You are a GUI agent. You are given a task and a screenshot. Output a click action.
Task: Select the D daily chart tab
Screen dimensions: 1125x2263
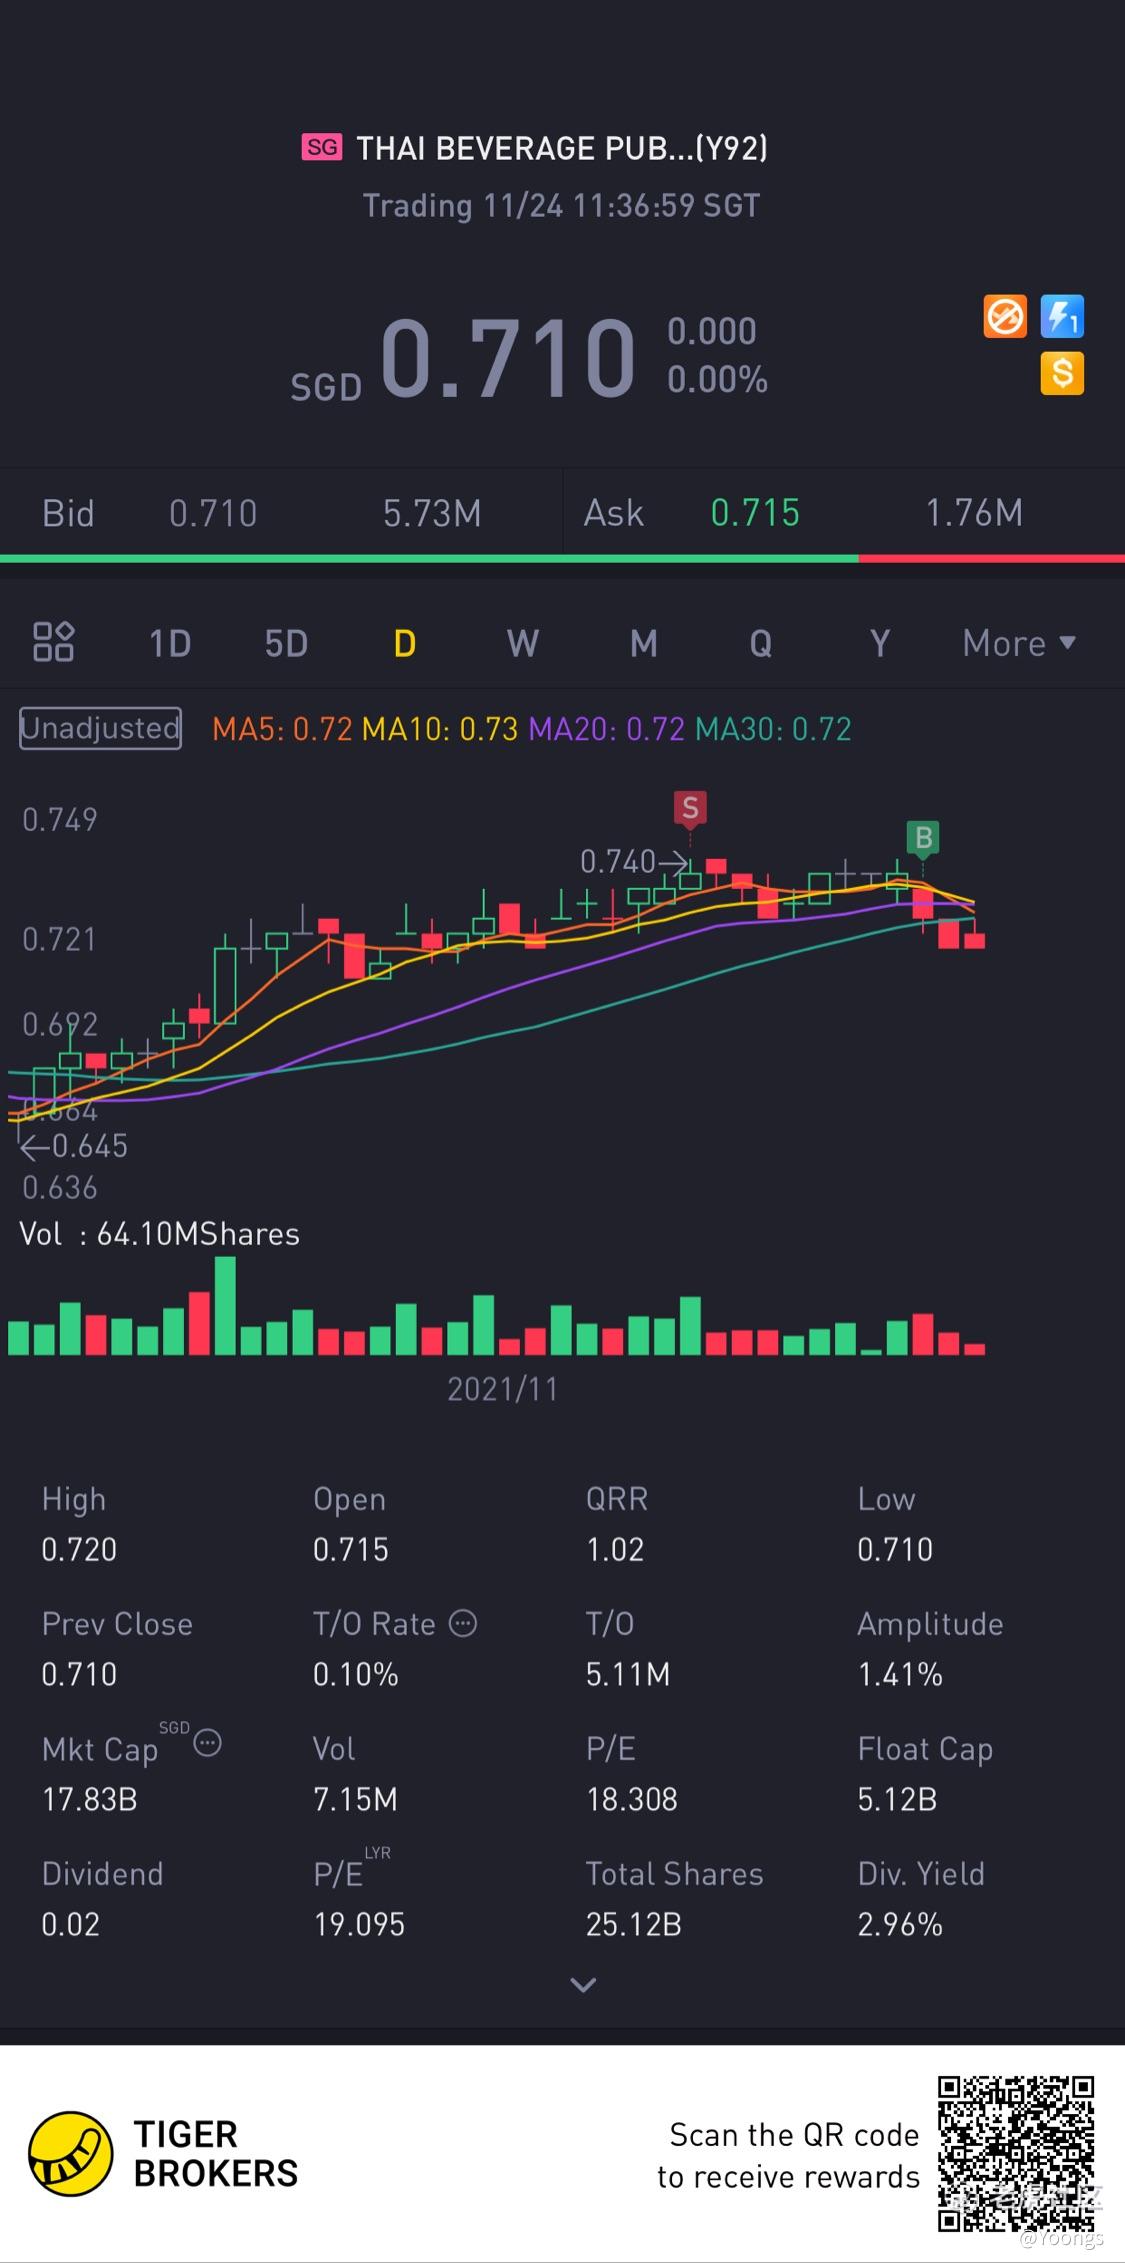pos(405,643)
